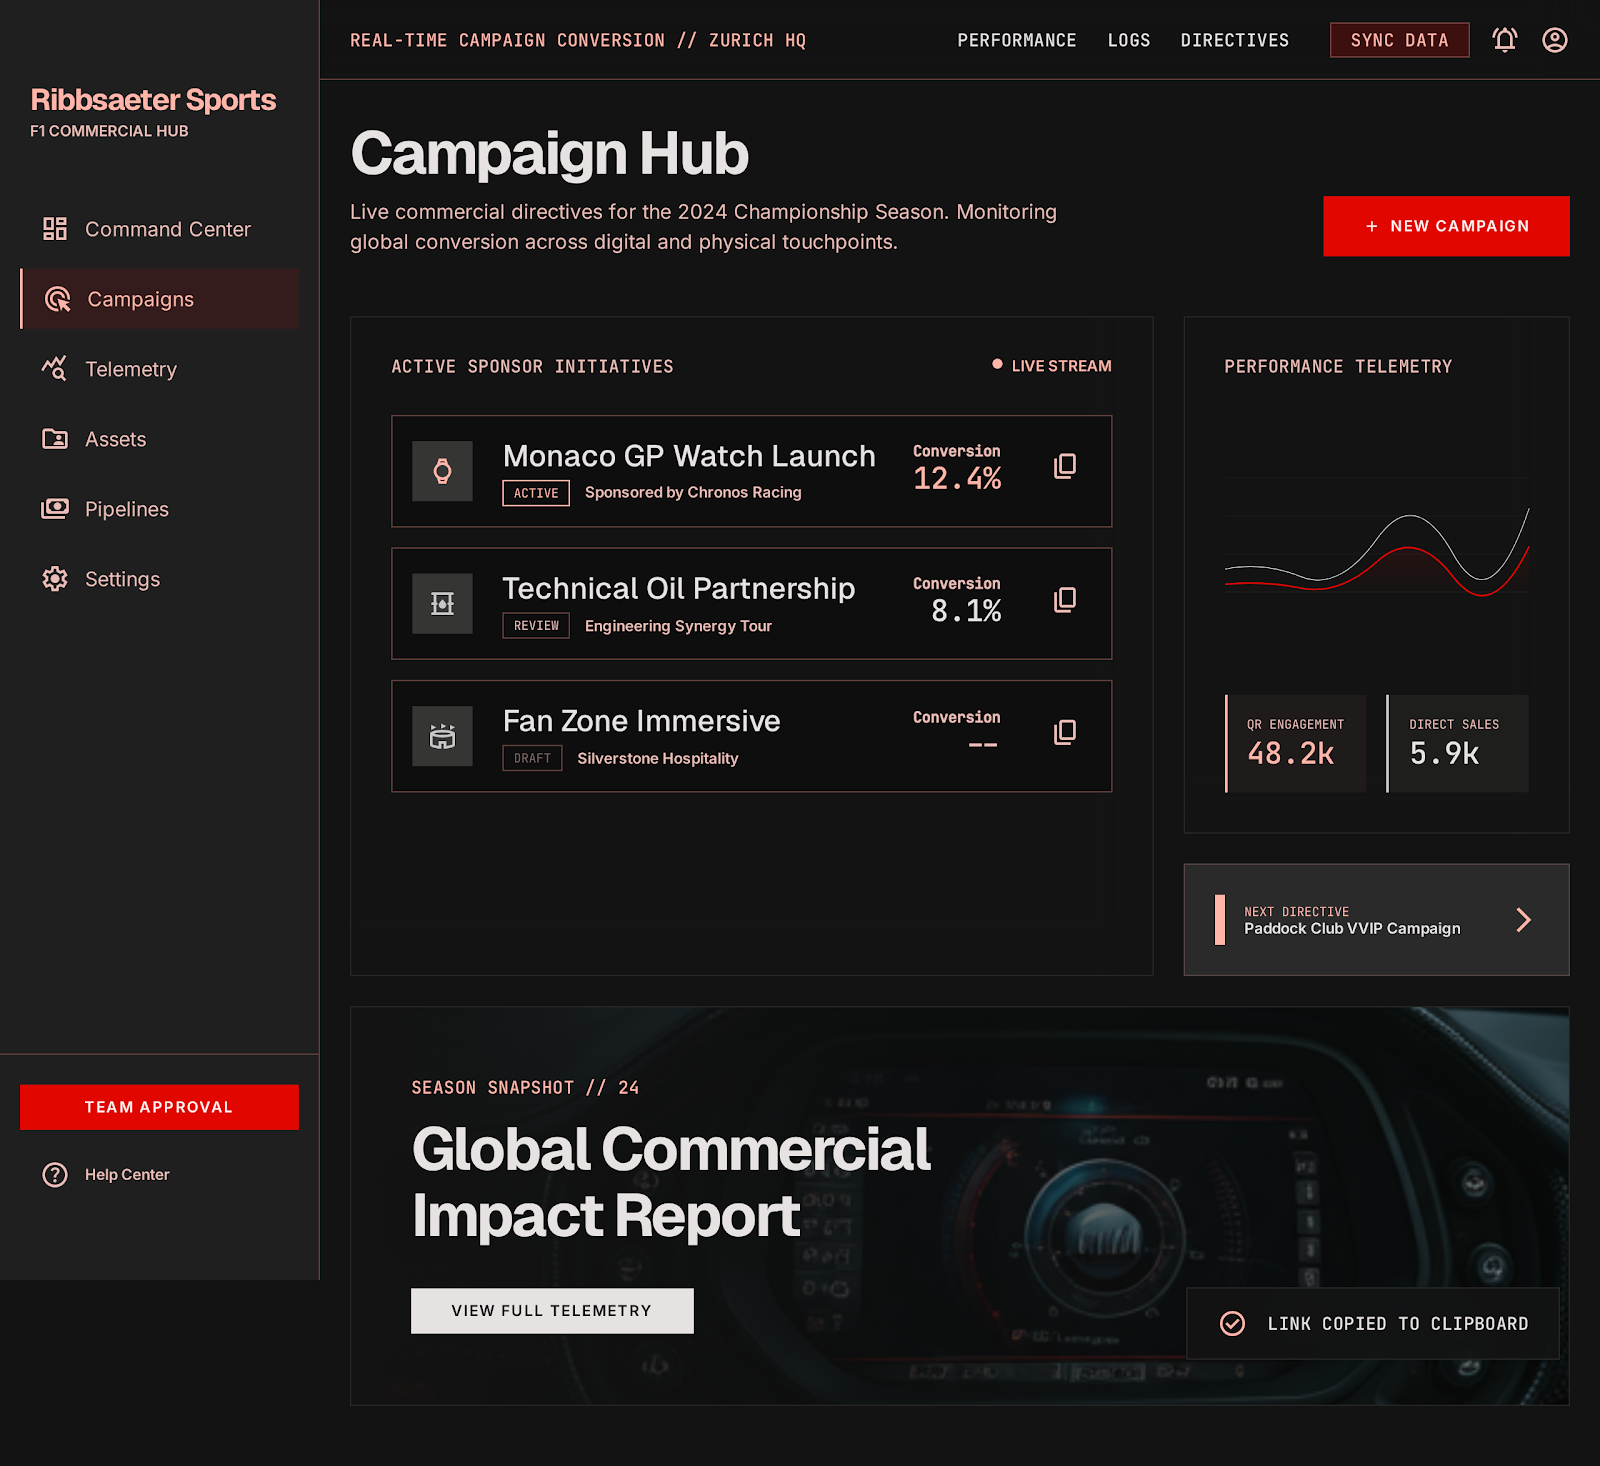1600x1466 pixels.
Task: Copy link for Monaco GP Watch Launch
Action: (x=1065, y=466)
